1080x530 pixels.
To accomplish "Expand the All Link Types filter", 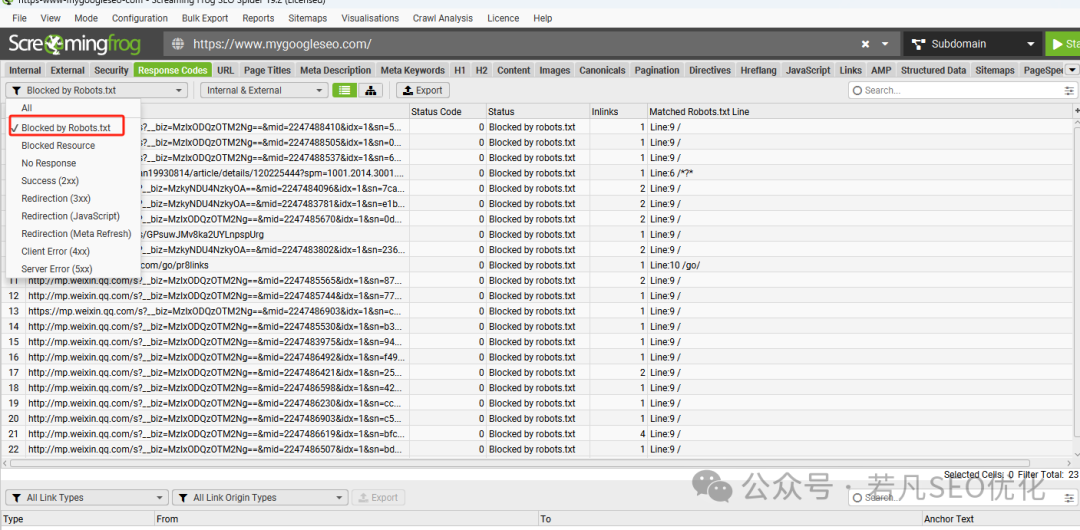I will [87, 498].
